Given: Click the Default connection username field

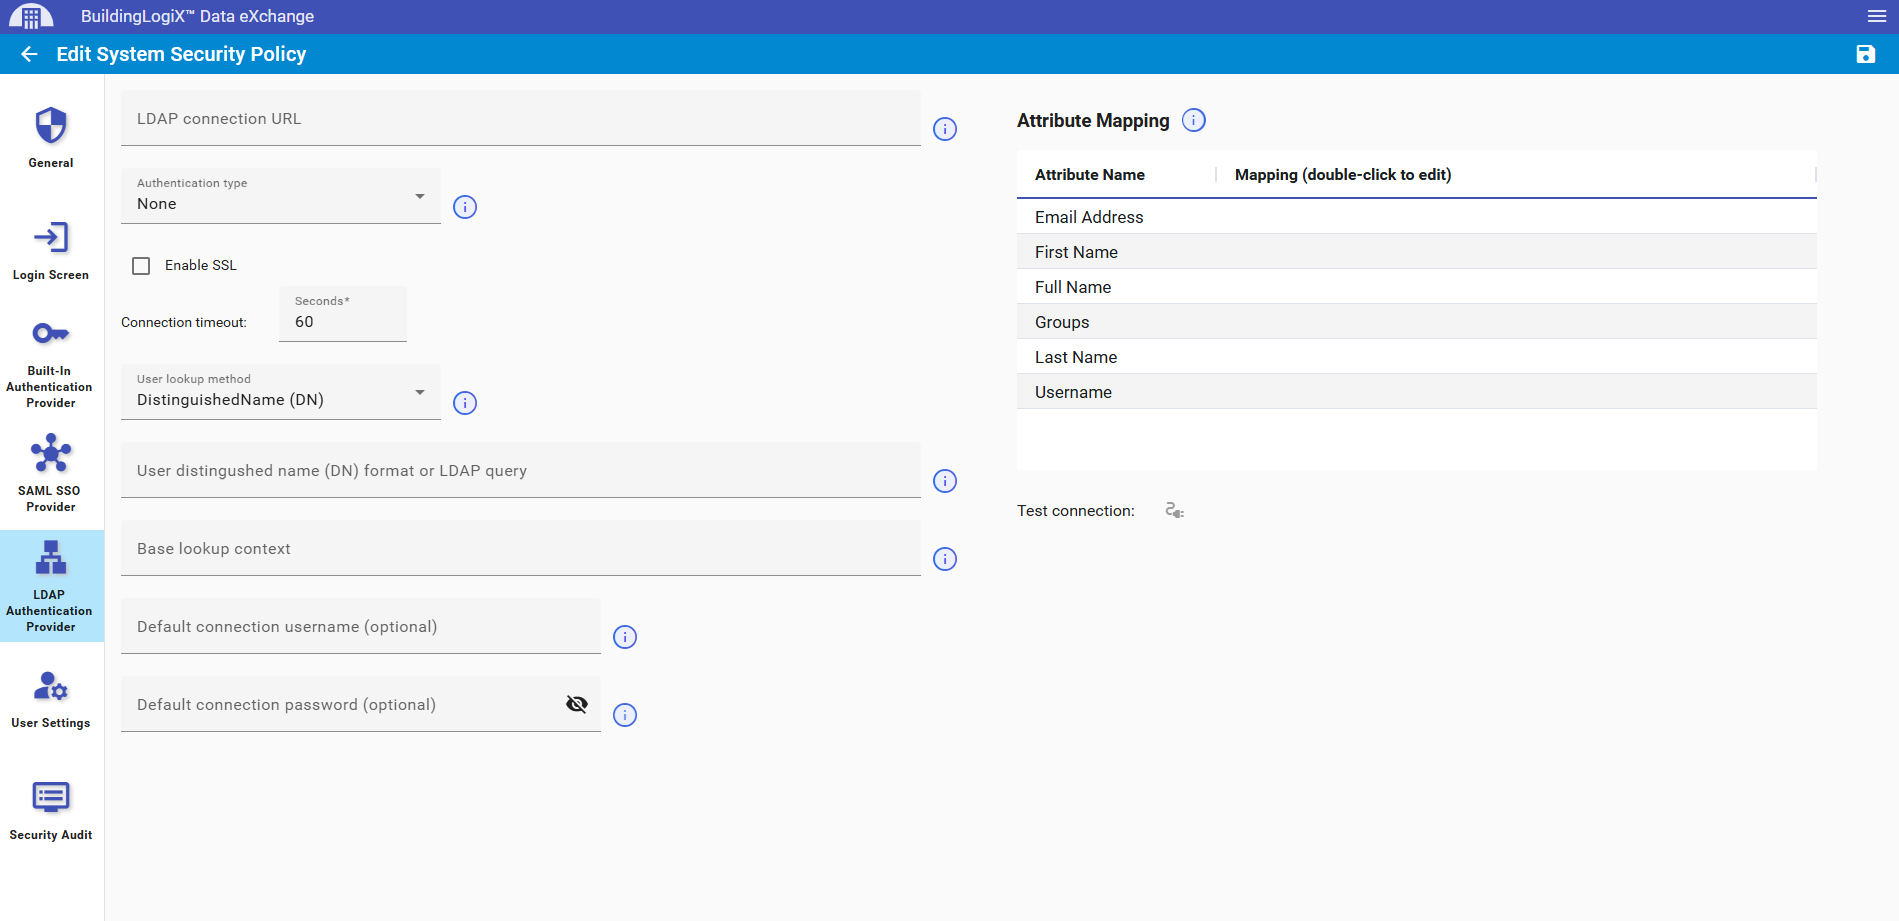Looking at the screenshot, I should tap(361, 626).
